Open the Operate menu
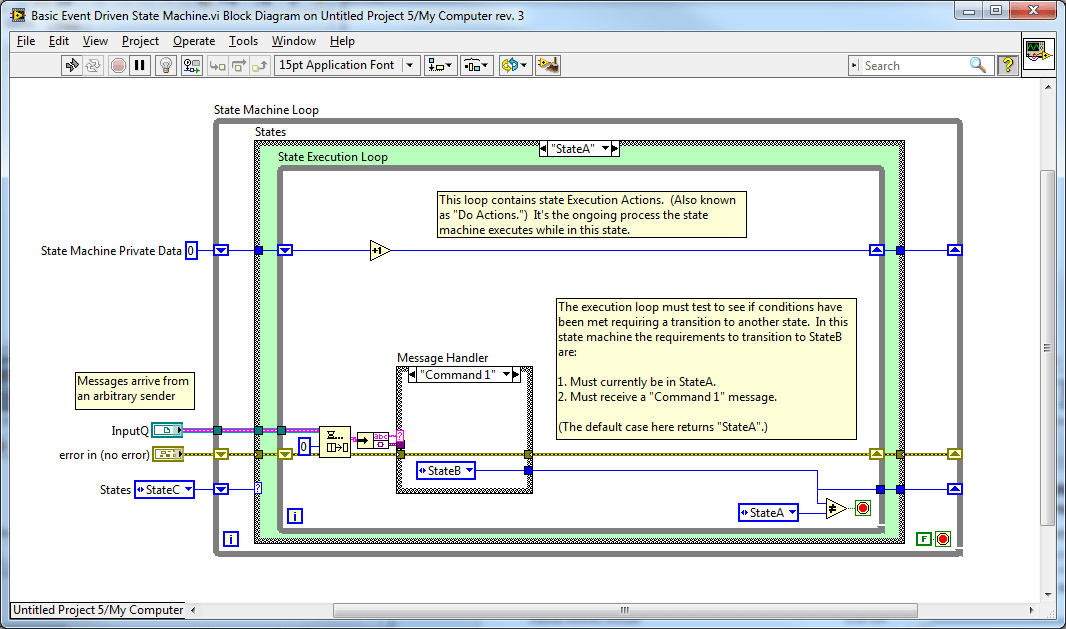The image size is (1066, 629). click(x=194, y=41)
